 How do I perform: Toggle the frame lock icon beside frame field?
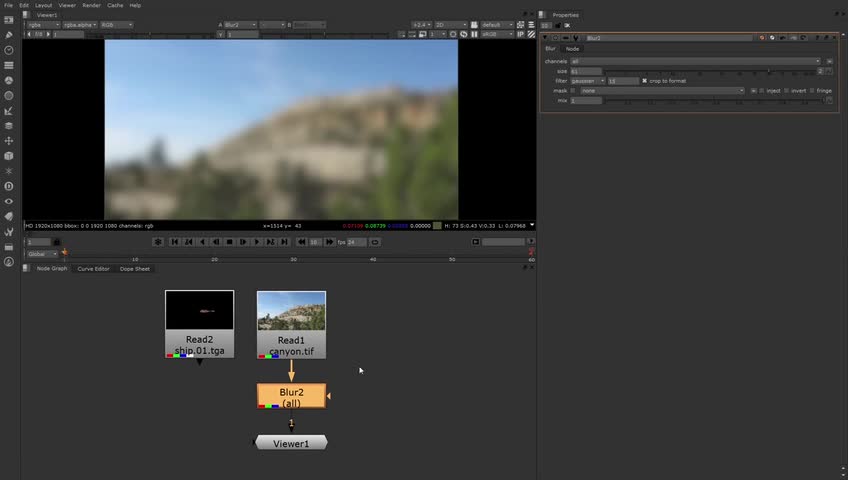(x=57, y=242)
